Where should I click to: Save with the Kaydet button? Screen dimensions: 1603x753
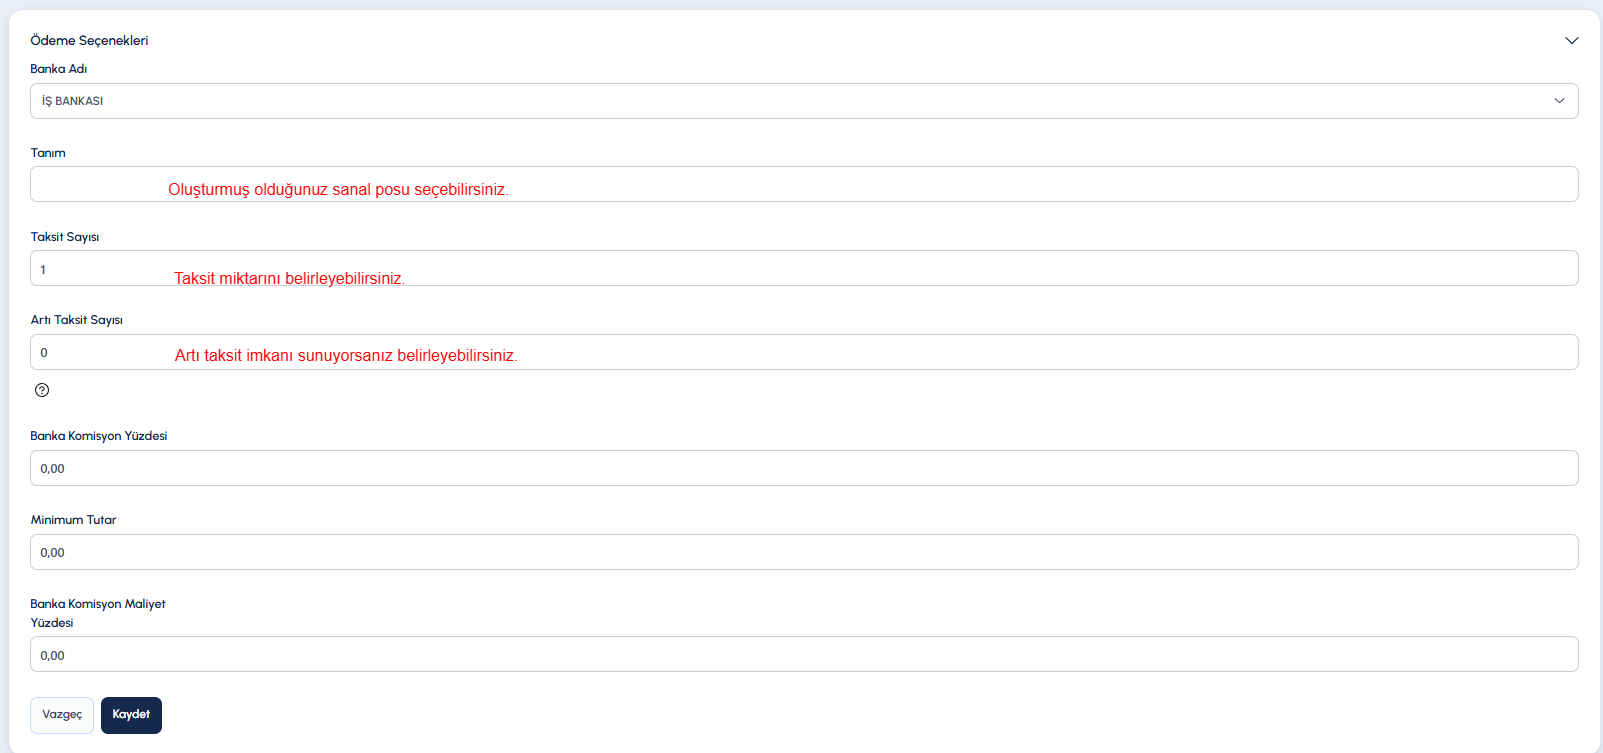131,715
